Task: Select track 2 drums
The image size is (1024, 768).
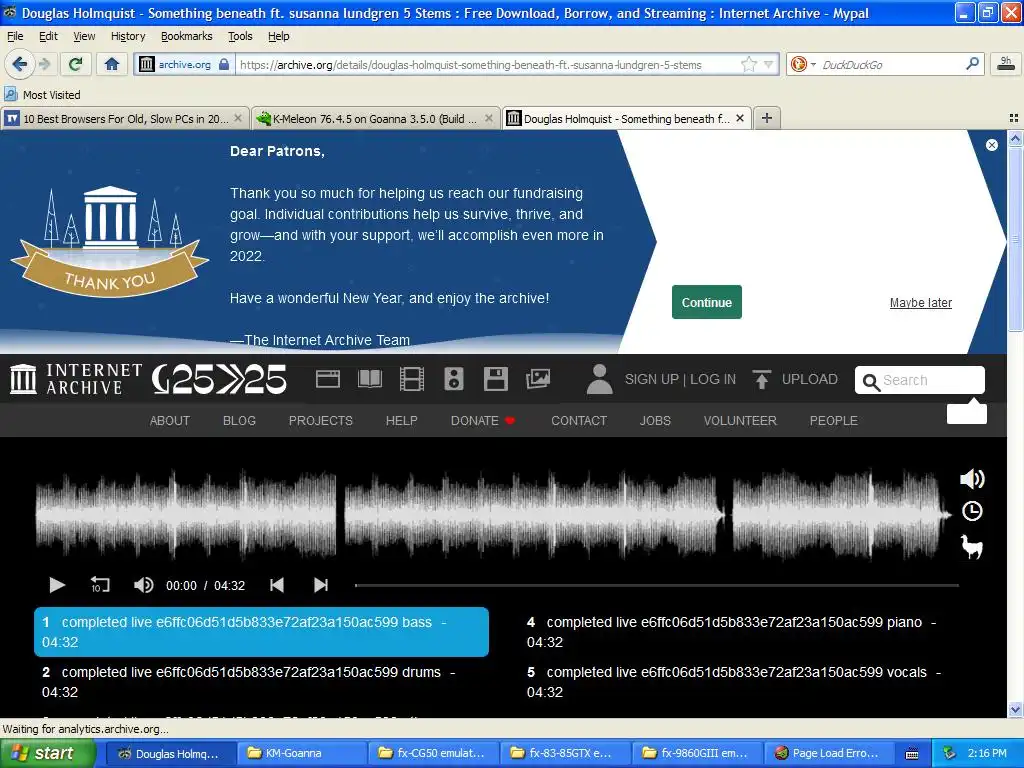Action: (x=261, y=682)
